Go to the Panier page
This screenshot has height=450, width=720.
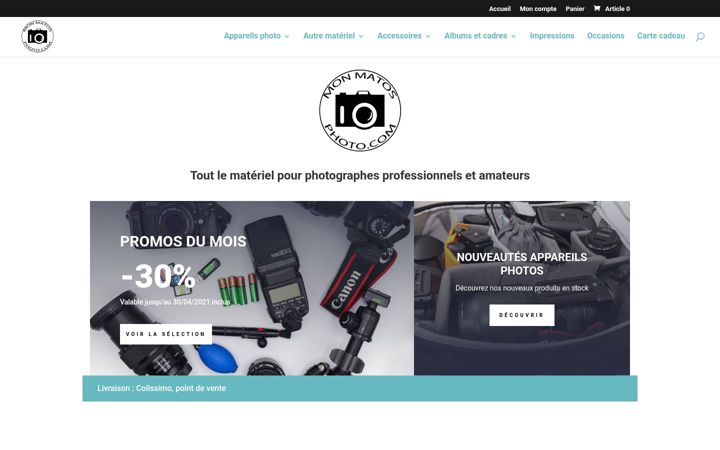click(x=575, y=9)
